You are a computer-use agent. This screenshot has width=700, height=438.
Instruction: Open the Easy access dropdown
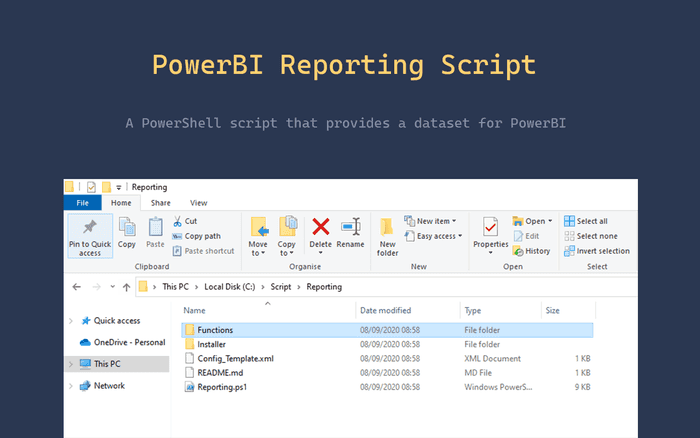tap(433, 236)
